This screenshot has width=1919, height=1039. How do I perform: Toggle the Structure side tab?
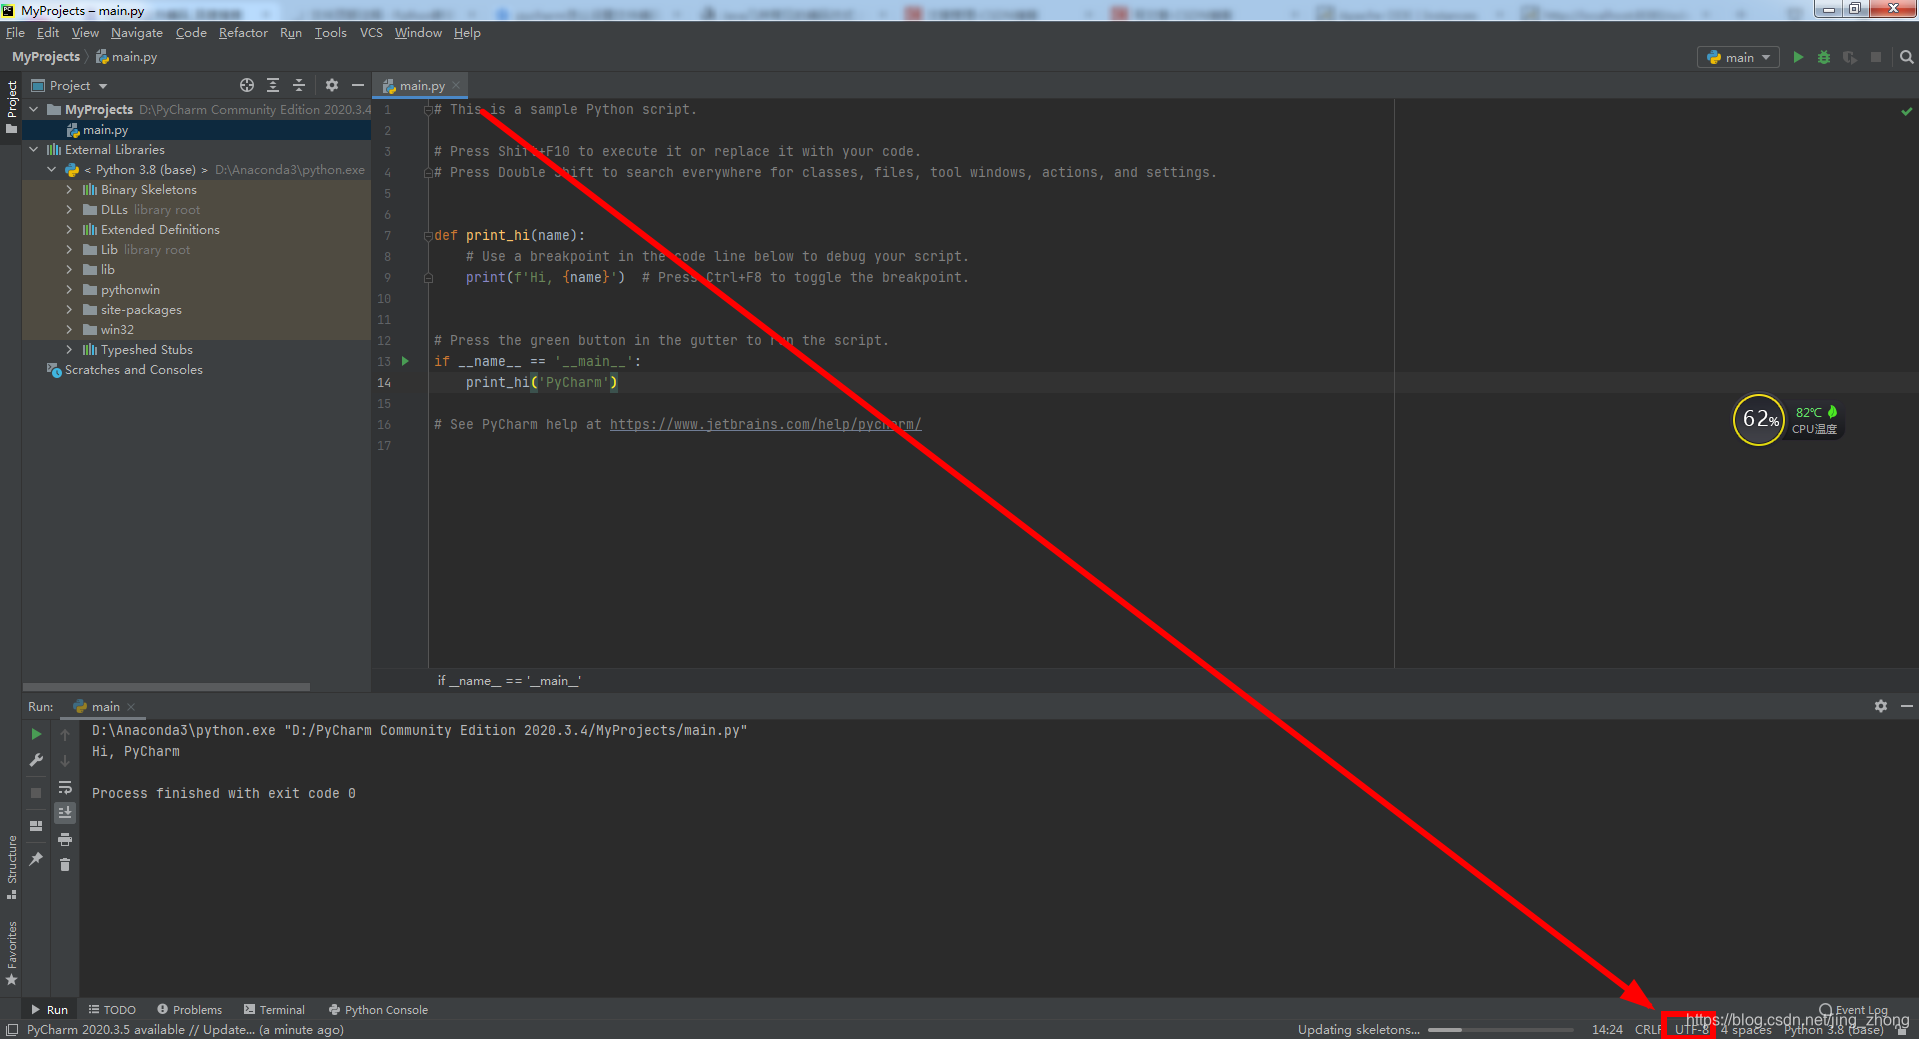[11, 867]
